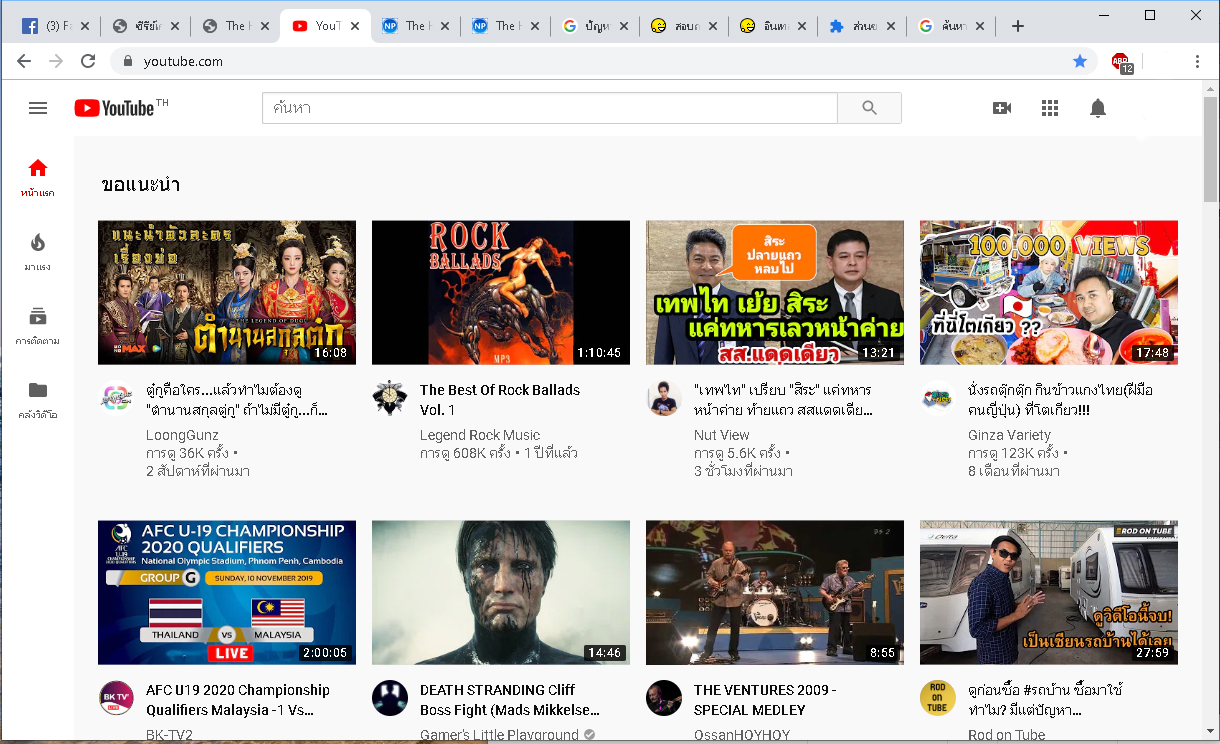Image resolution: width=1220 pixels, height=744 pixels.
Task: Close the YouTube tab
Action: [x=355, y=26]
